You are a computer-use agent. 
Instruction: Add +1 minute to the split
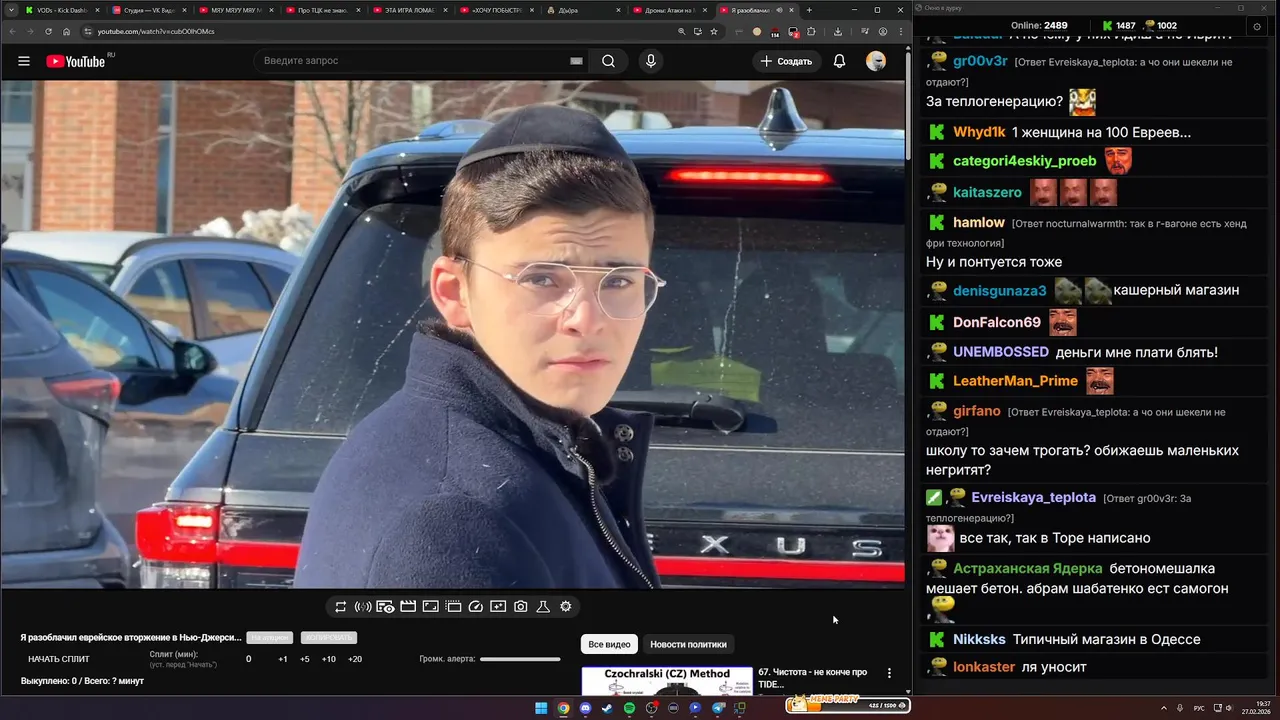click(x=283, y=659)
